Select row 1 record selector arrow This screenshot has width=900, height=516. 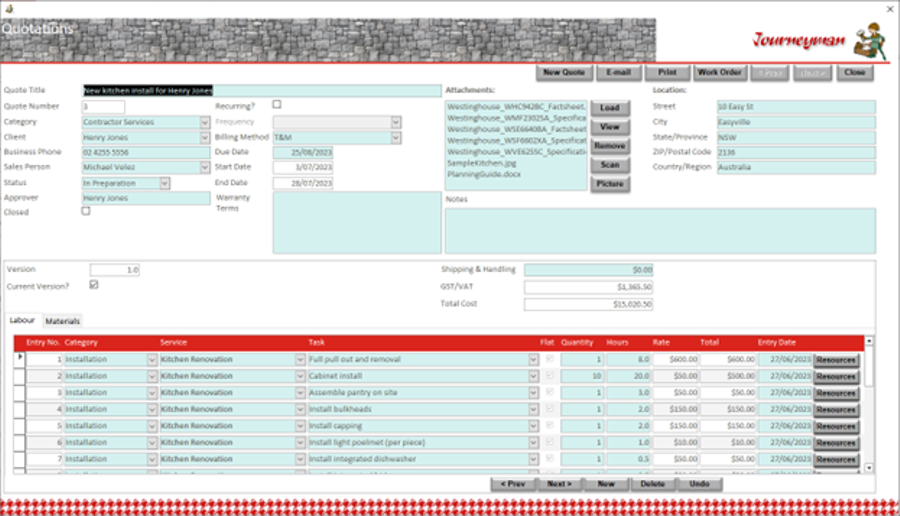[20, 359]
